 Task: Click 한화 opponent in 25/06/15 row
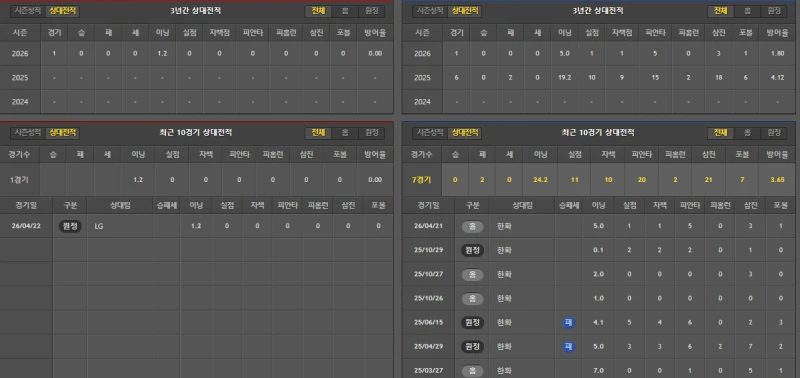(504, 323)
